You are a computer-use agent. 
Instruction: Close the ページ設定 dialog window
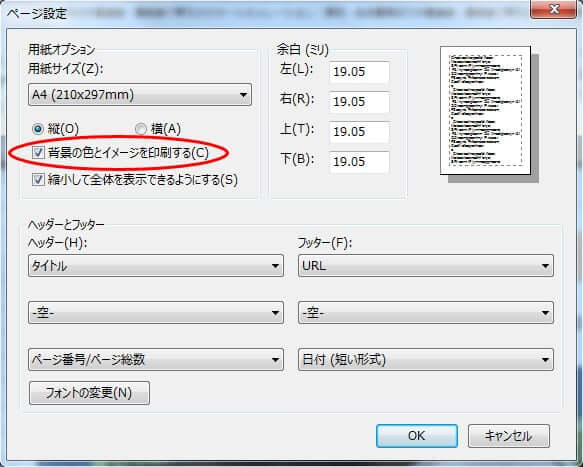[x=554, y=9]
